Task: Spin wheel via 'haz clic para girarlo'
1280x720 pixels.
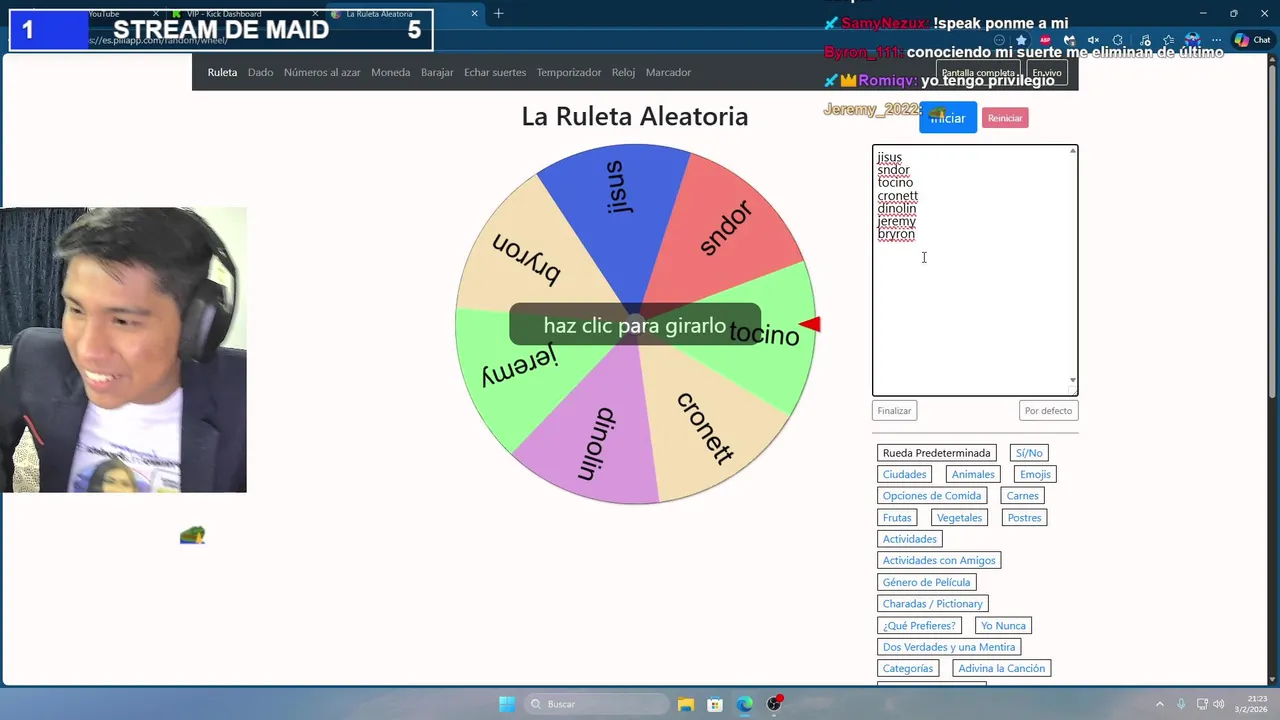Action: click(635, 325)
